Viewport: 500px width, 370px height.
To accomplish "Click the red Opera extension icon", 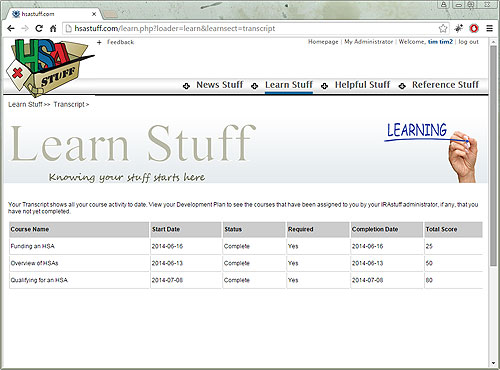I will [474, 29].
